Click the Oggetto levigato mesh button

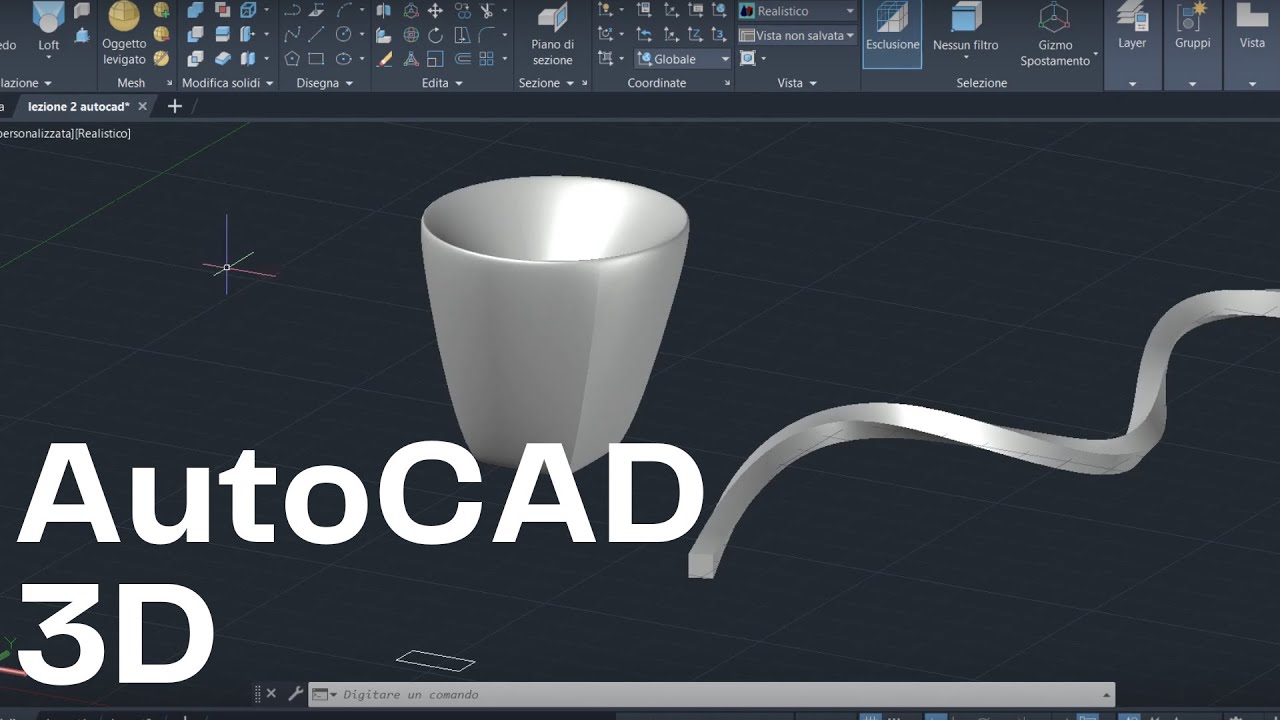click(x=124, y=33)
